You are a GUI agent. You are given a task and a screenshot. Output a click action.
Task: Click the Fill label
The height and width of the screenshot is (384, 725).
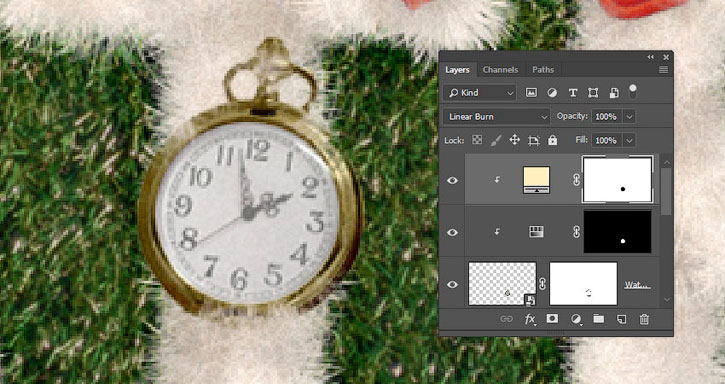point(582,140)
